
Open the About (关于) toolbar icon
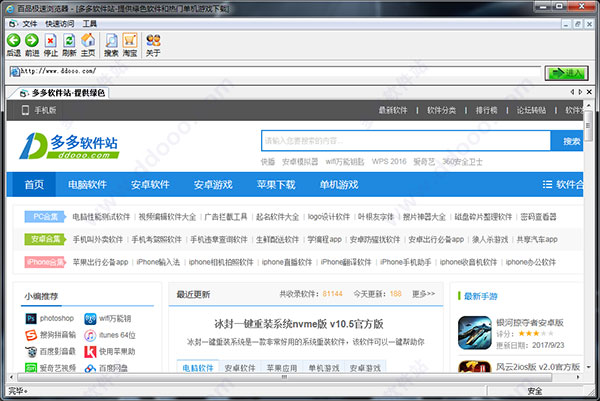(153, 41)
